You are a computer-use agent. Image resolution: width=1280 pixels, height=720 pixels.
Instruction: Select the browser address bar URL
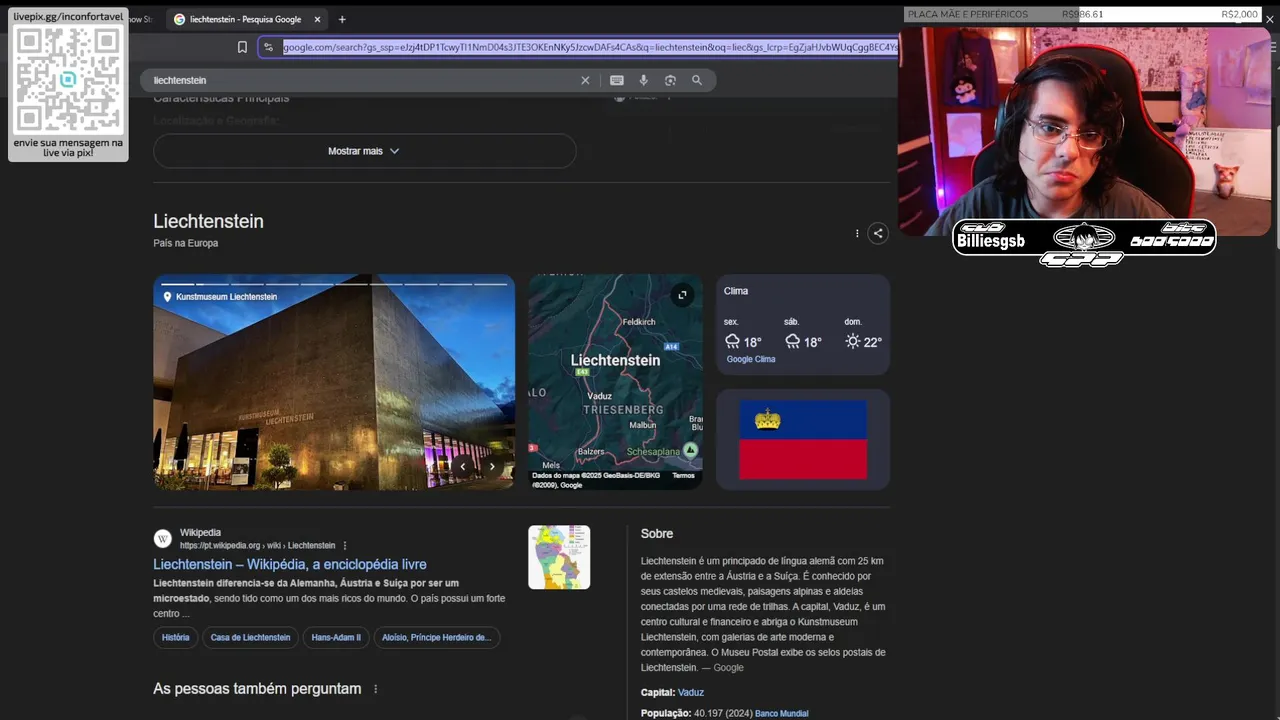coord(590,47)
